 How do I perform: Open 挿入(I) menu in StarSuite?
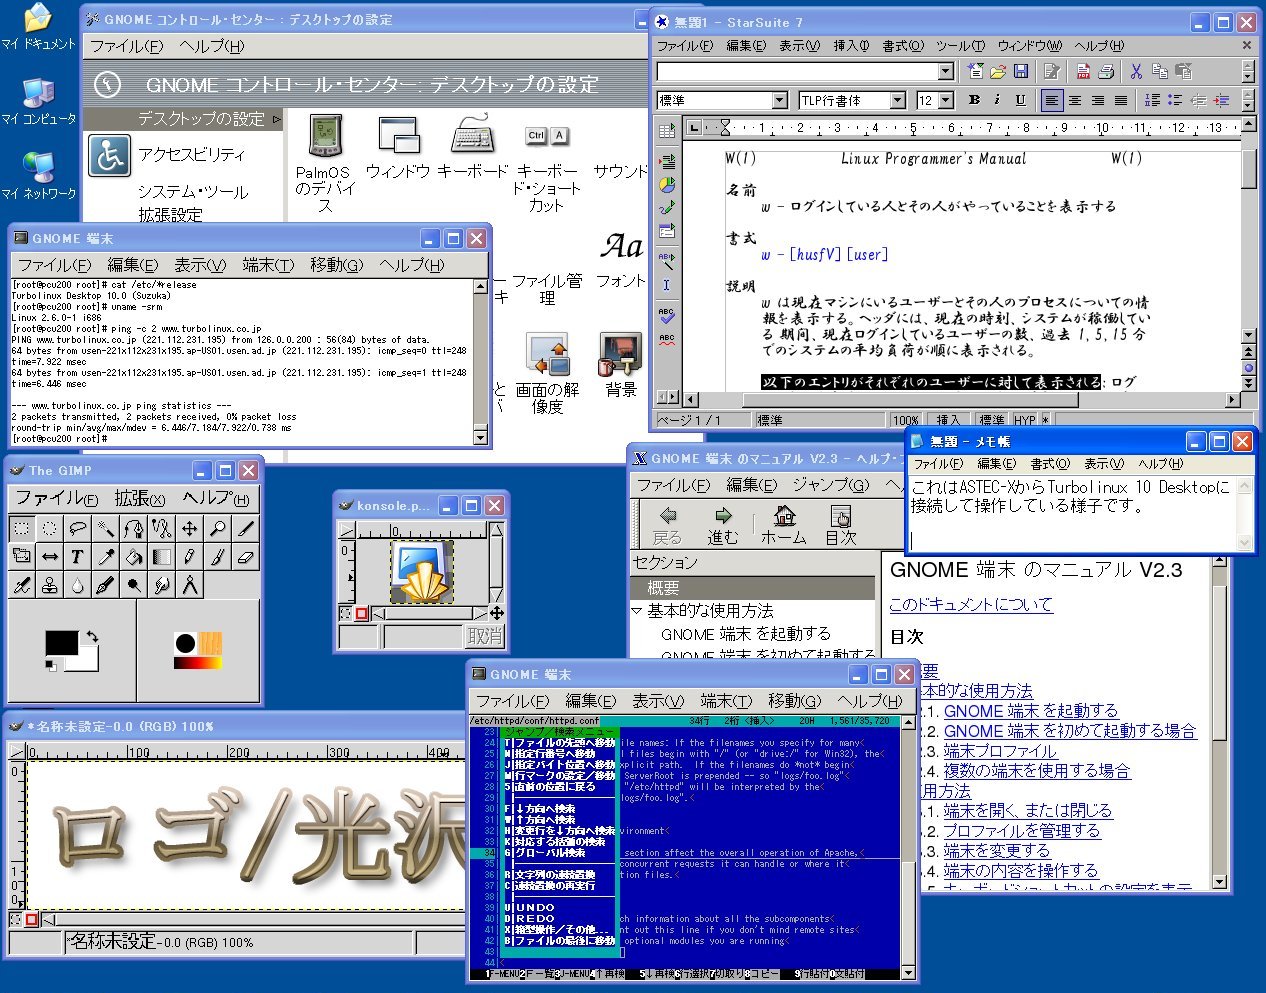(851, 46)
